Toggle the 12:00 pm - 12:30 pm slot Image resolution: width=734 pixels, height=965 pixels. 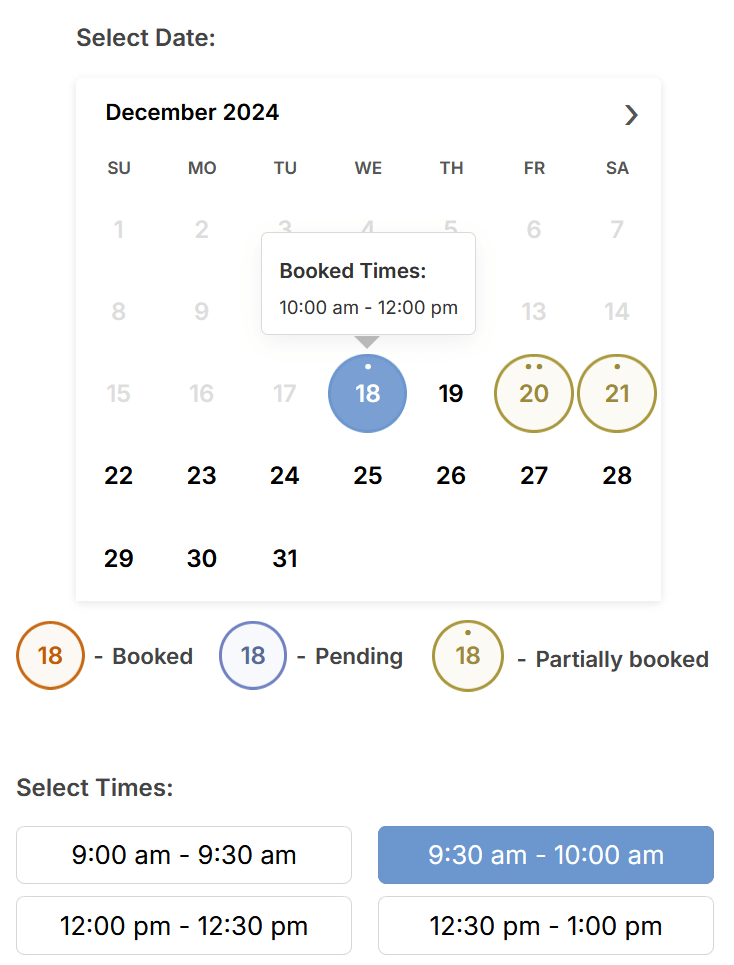pyautogui.click(x=184, y=926)
